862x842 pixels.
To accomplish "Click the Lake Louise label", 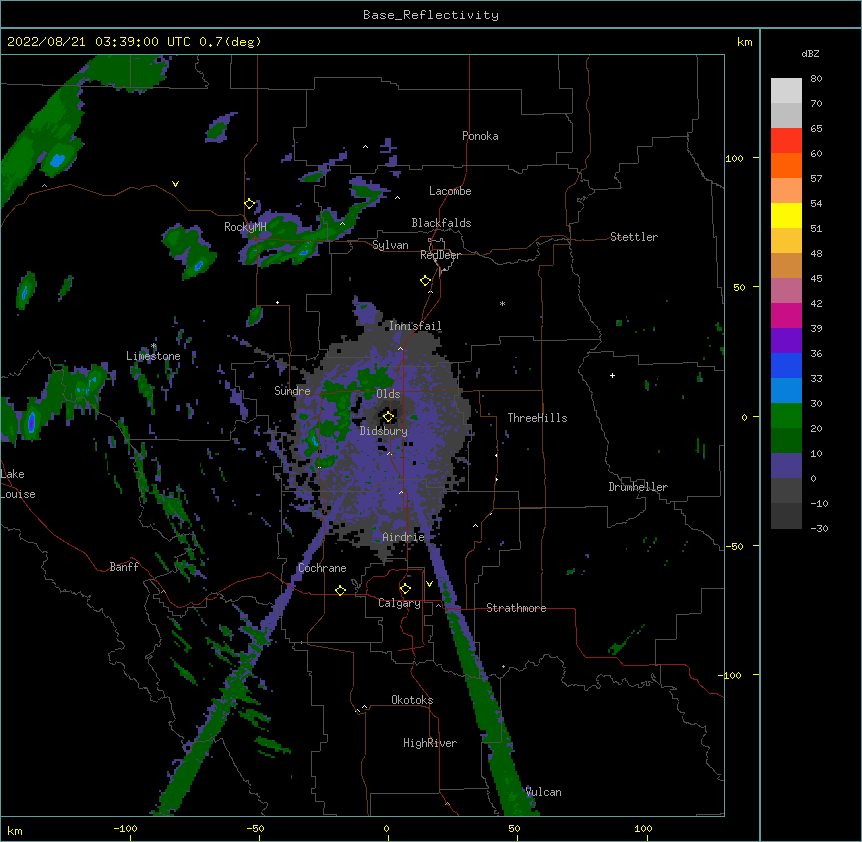I will (x=18, y=484).
